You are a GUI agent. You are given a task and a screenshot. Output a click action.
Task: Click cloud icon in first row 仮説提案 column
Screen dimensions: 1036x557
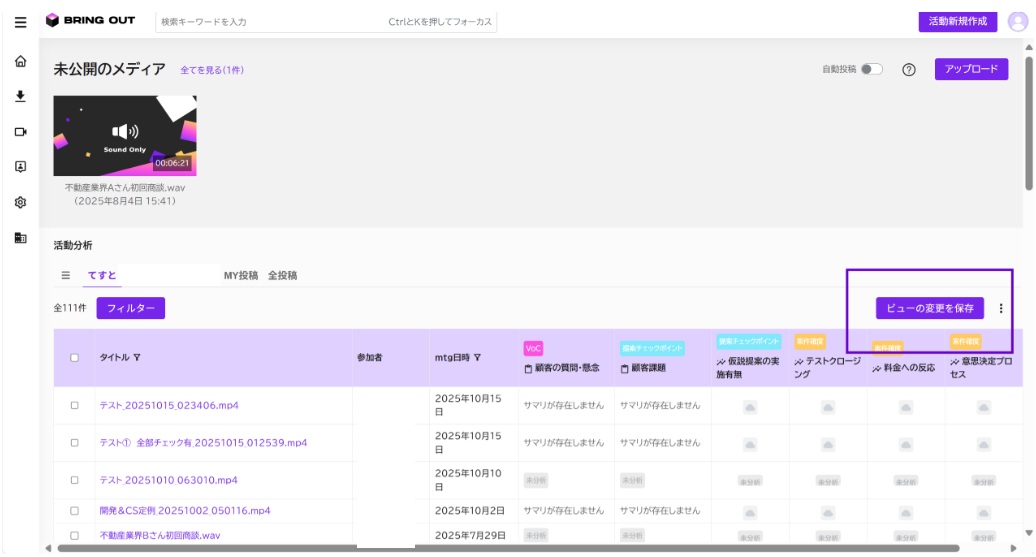750,408
